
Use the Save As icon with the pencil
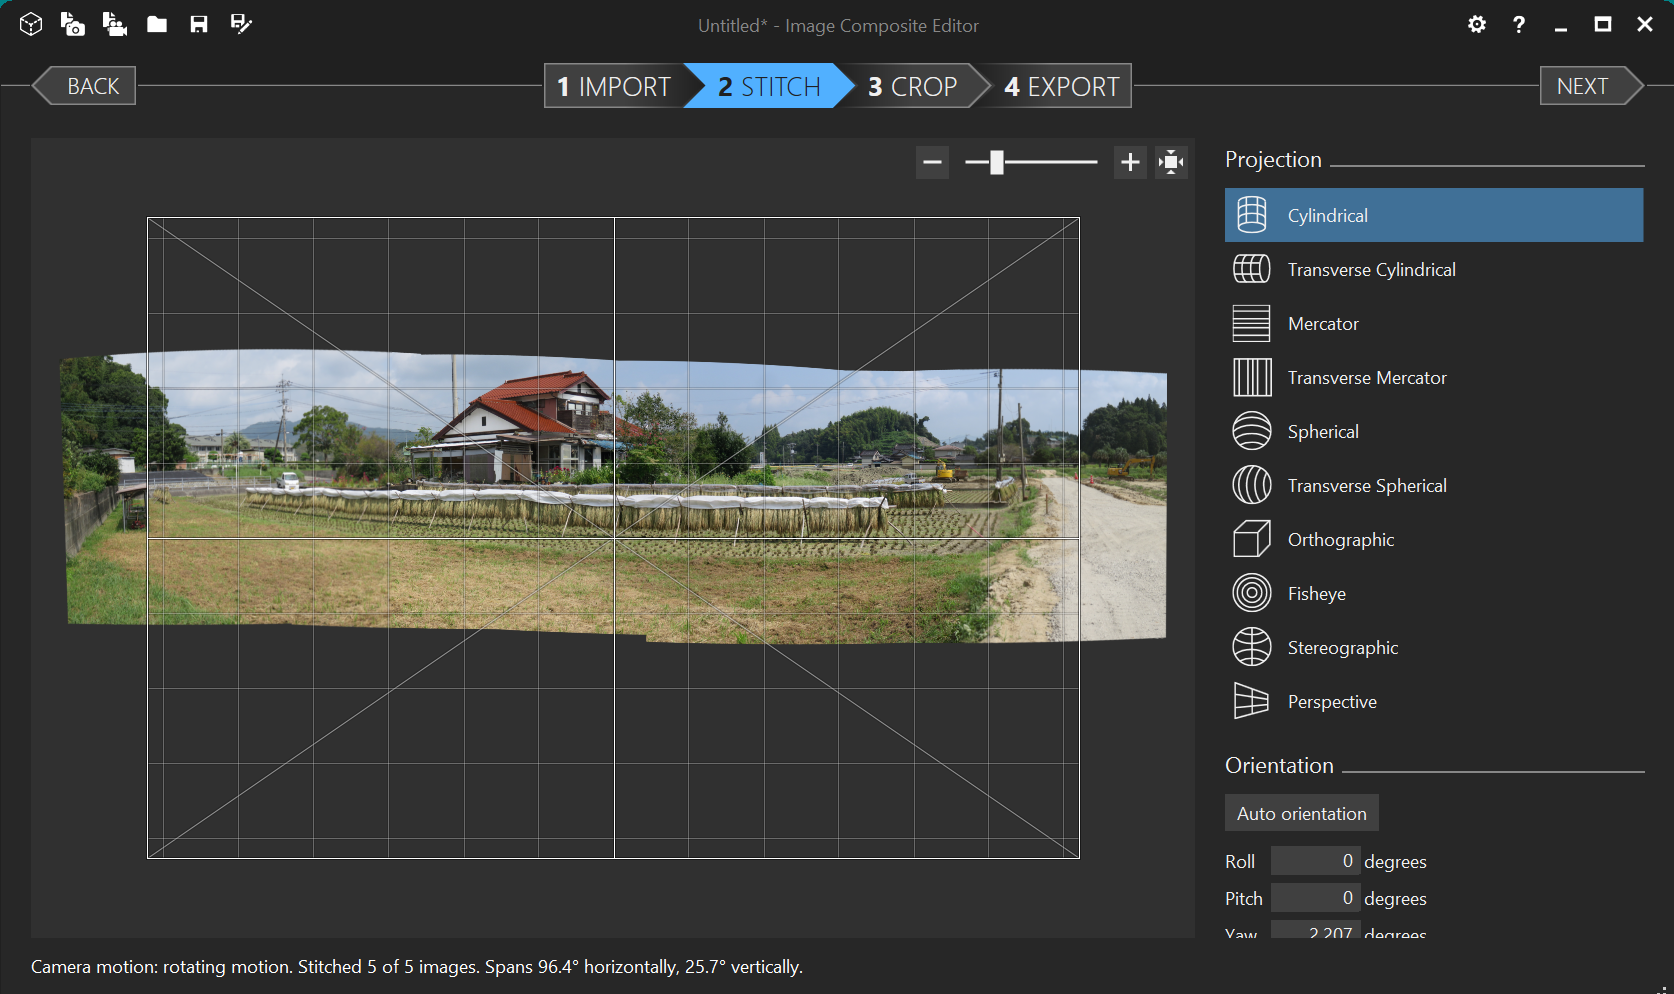(240, 24)
